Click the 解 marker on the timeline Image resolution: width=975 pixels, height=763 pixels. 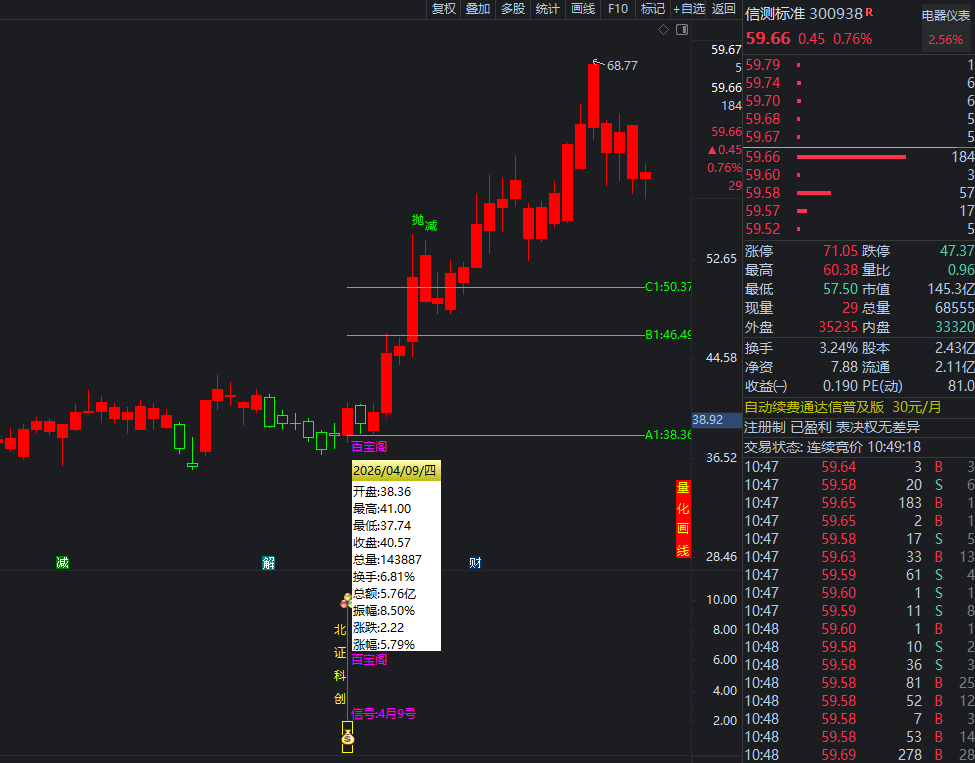(x=268, y=563)
